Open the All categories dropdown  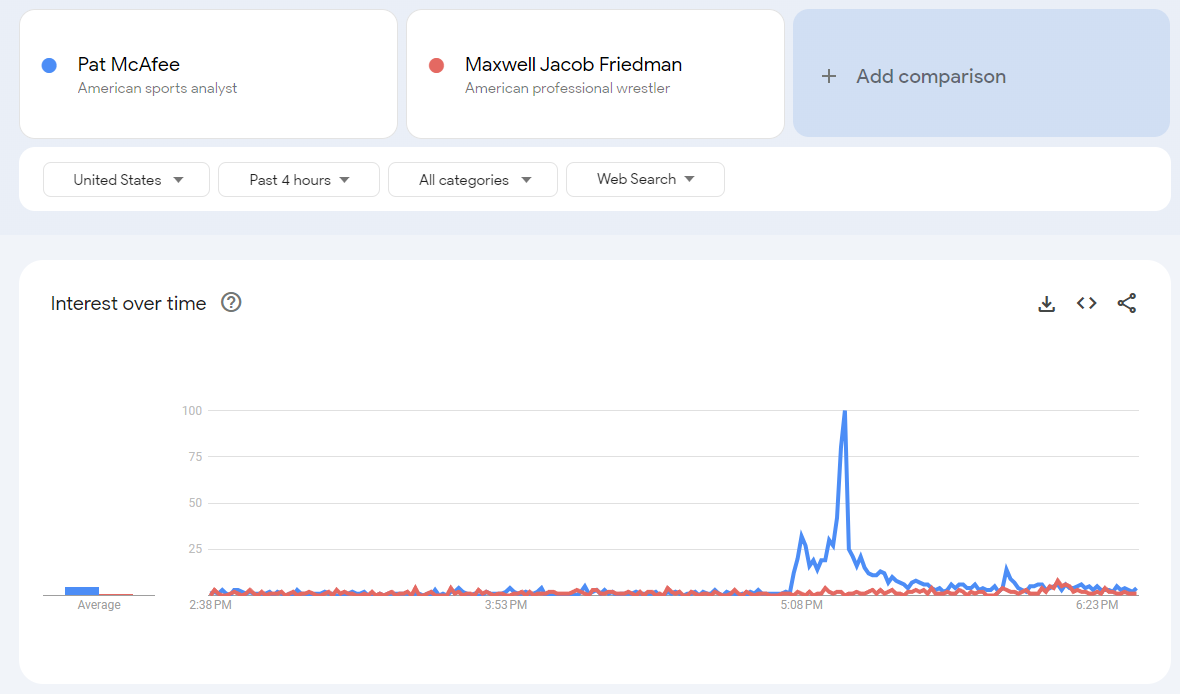(x=473, y=180)
